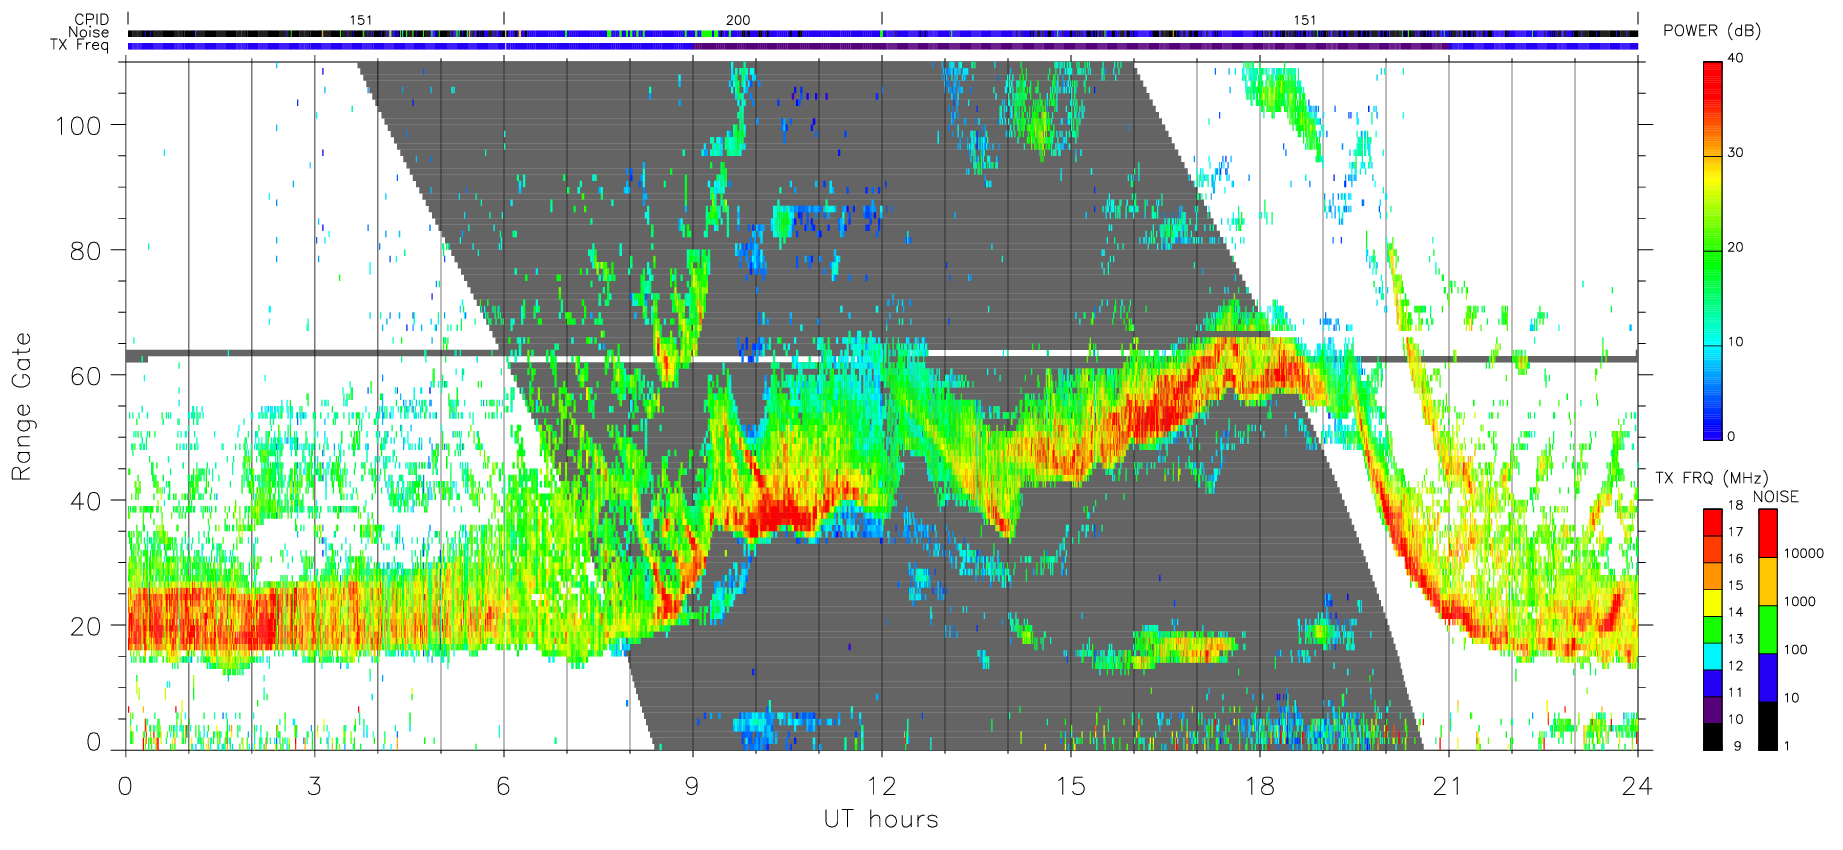Viewport: 1843px width, 850px height.
Task: Click range gate label '100'
Action: coord(78,125)
